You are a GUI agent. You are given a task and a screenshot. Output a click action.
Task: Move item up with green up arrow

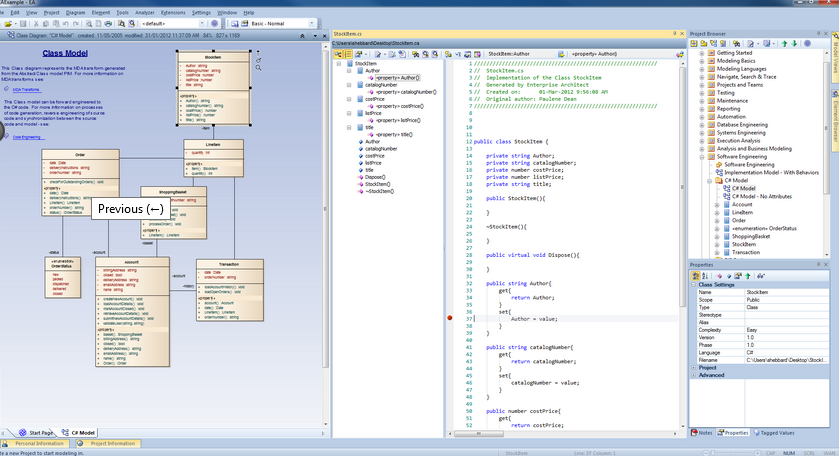[784, 43]
